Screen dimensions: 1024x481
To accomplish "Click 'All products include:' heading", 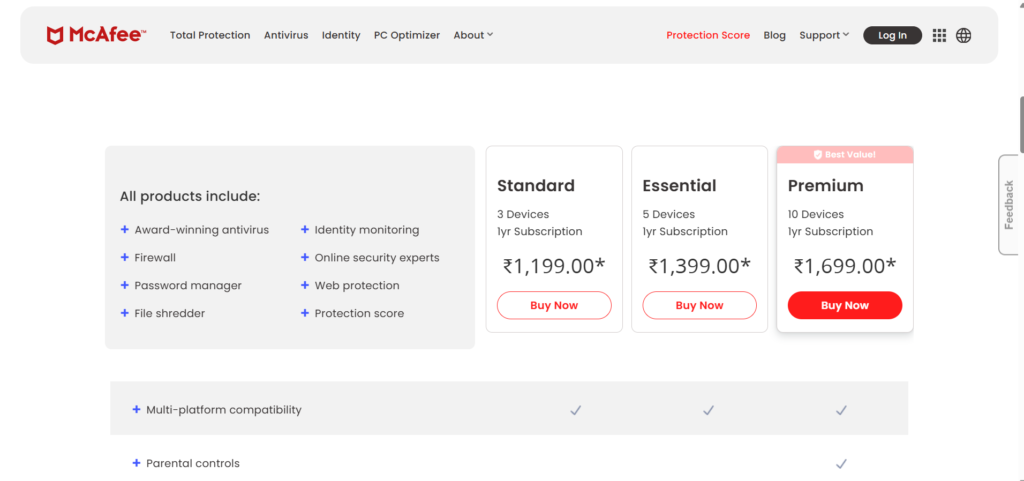I will point(190,196).
